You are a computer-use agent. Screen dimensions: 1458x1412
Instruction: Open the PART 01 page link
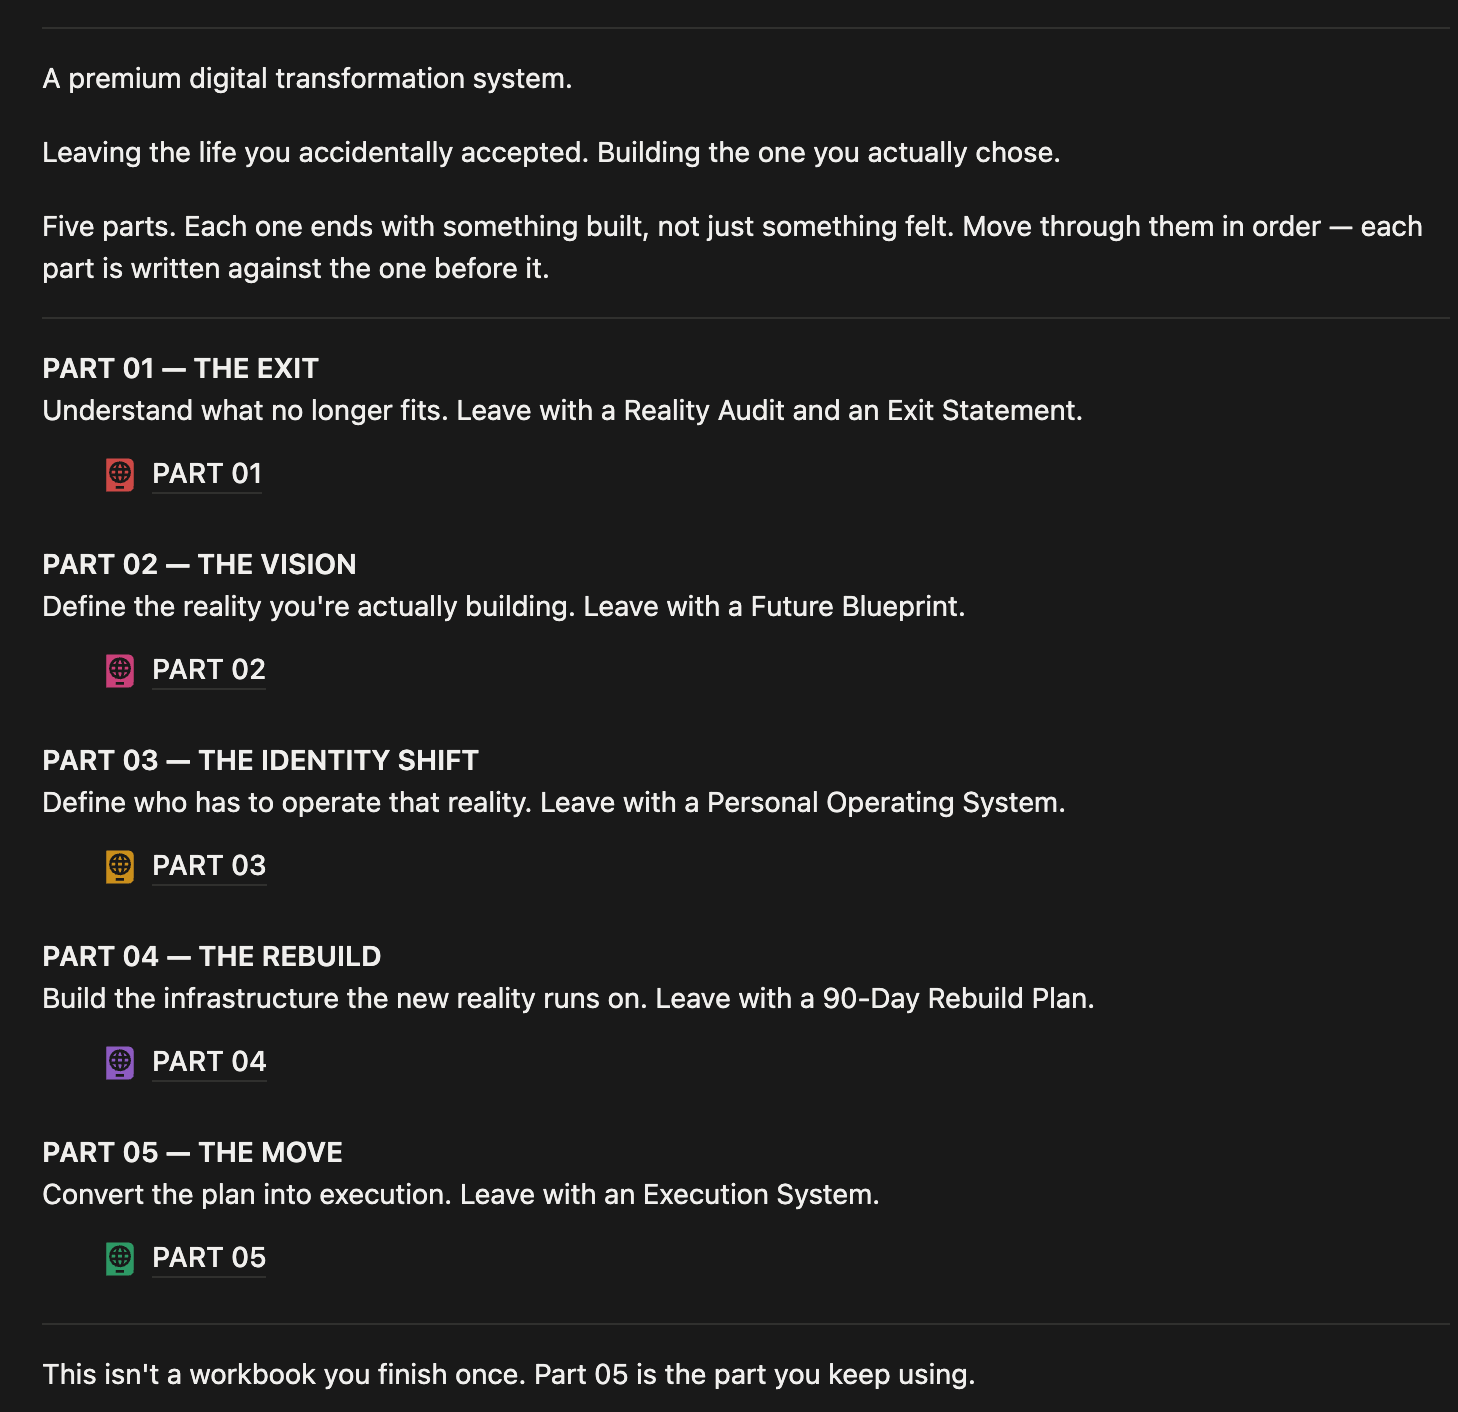pos(207,474)
